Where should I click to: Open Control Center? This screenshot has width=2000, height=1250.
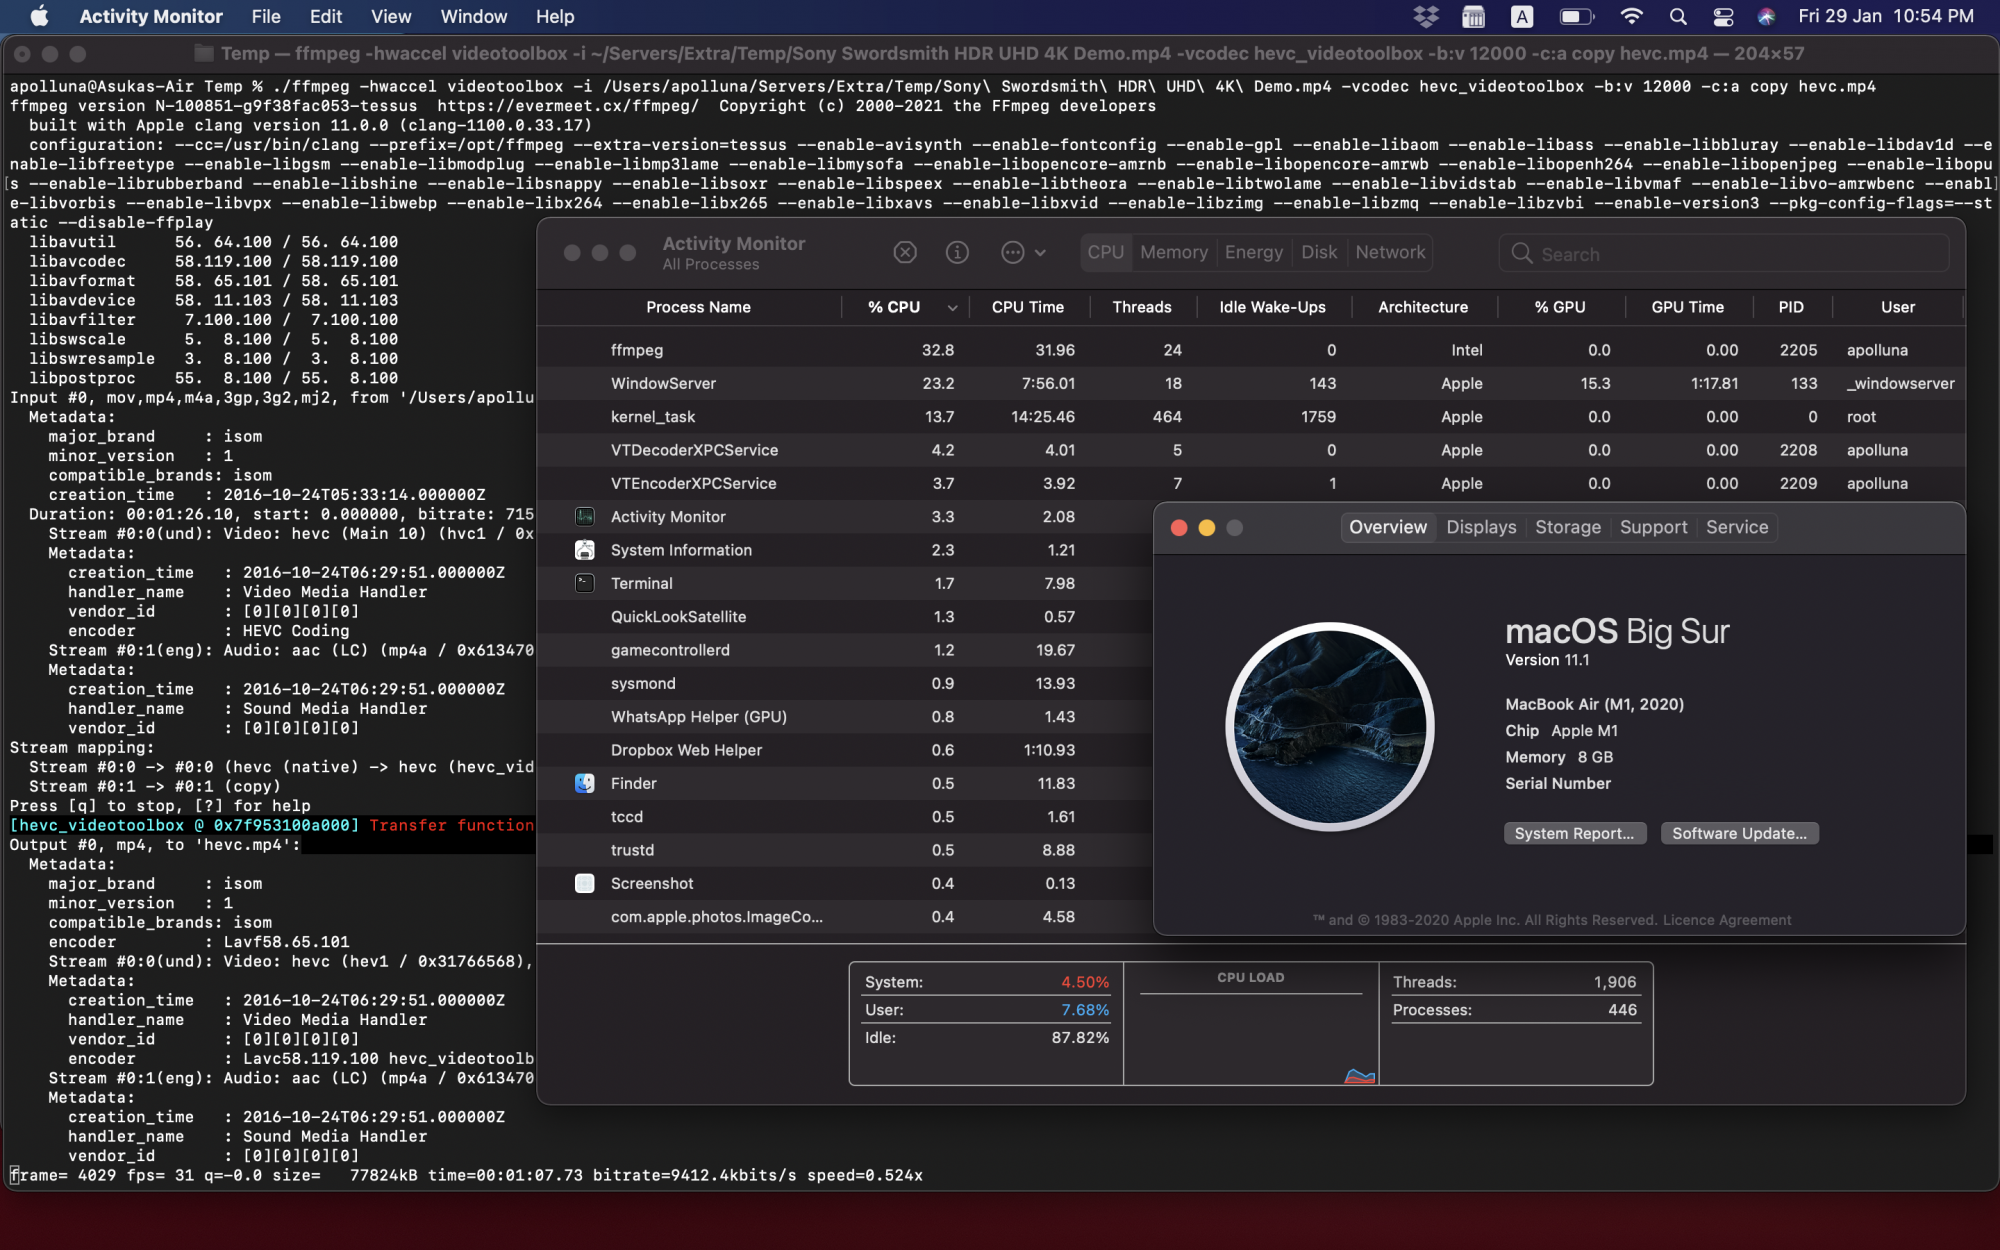coord(1723,16)
